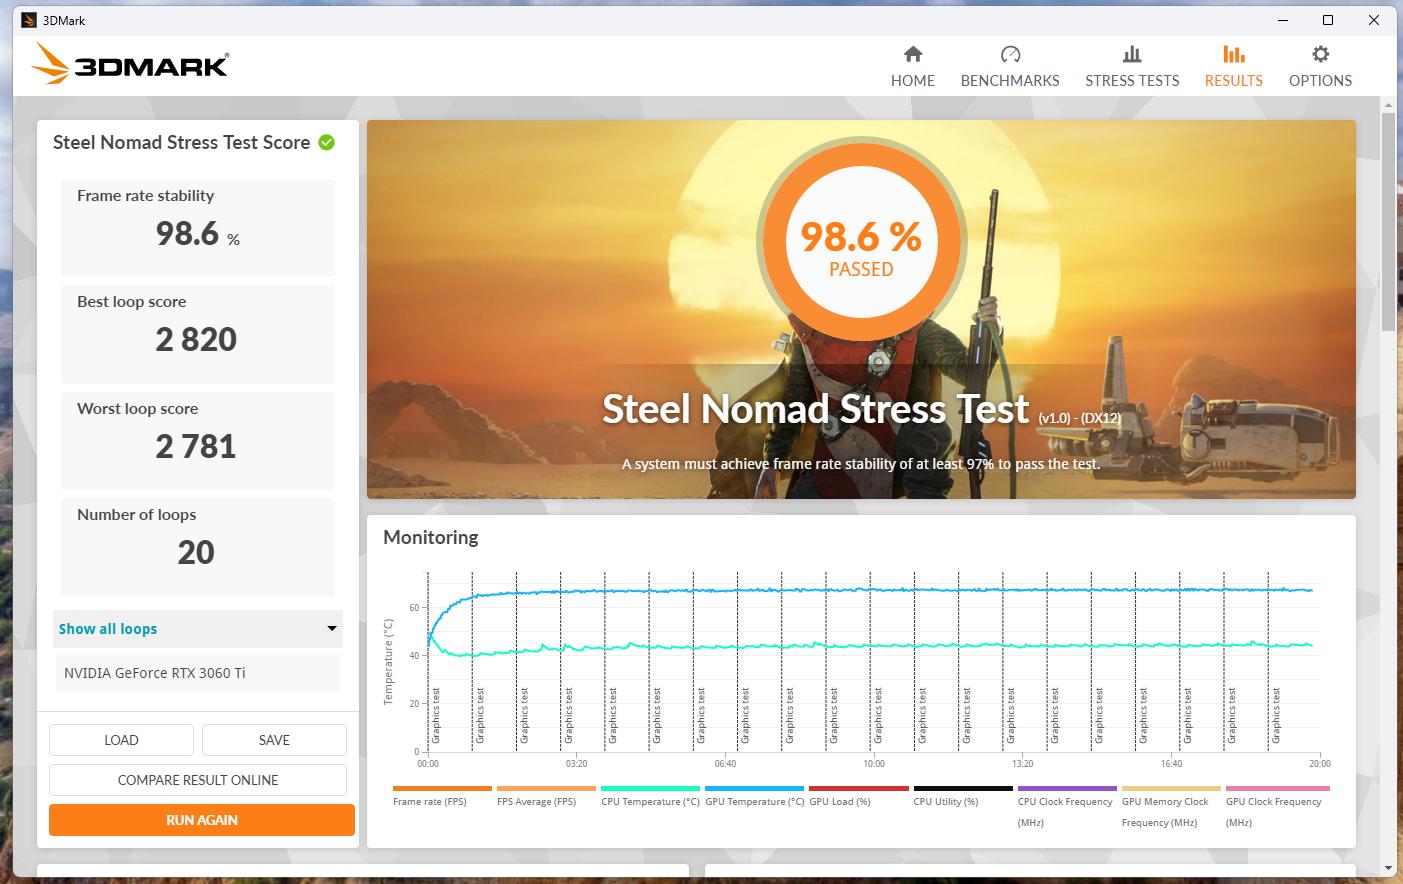Click the NVIDIA GeForce RTX 3060 Ti field
Screen dimensions: 1403x884
click(198, 673)
